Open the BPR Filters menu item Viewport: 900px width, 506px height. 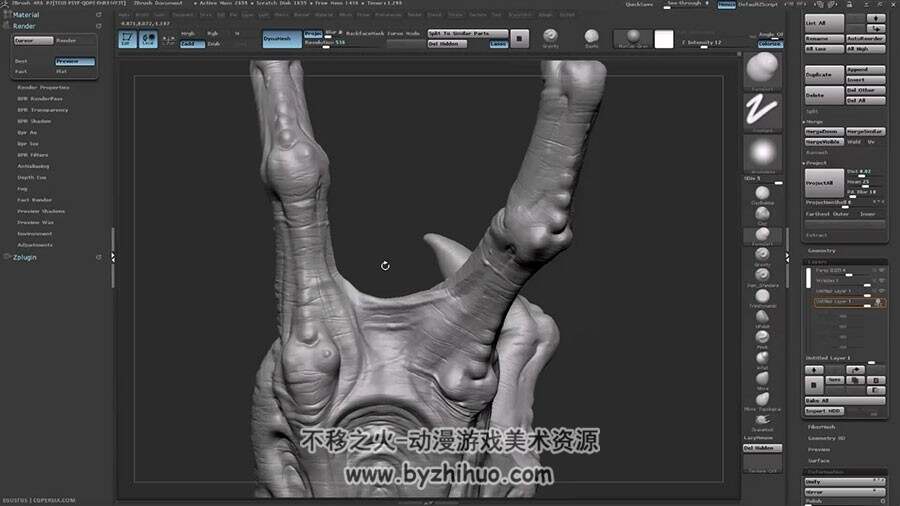click(33, 155)
